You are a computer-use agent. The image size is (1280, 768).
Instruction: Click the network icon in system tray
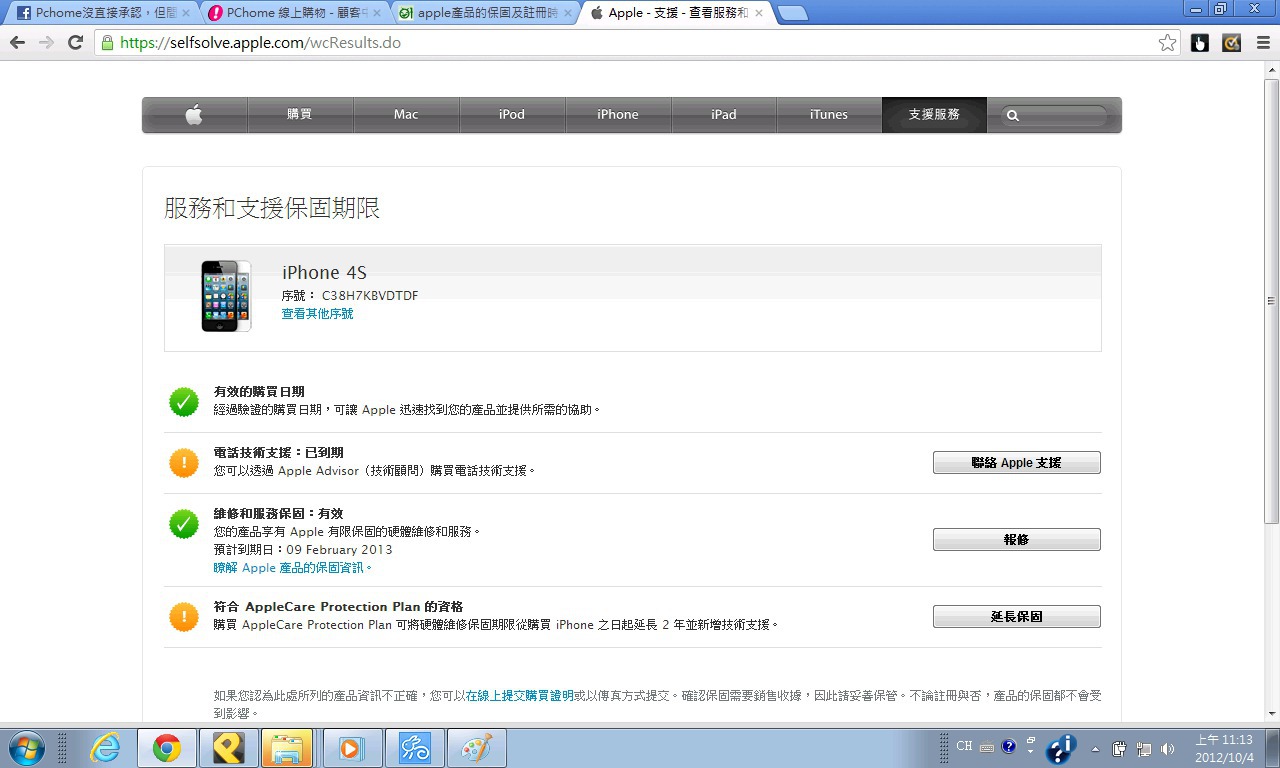[x=1143, y=748]
